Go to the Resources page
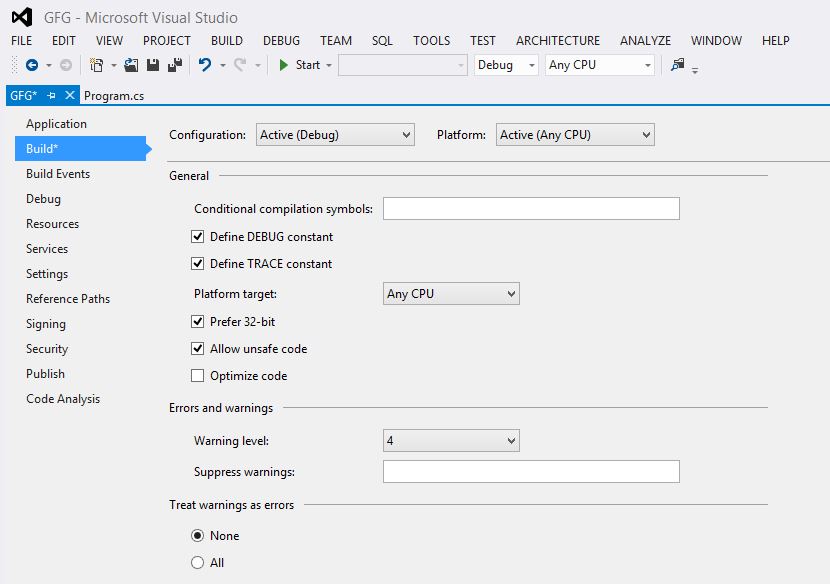The image size is (830, 584). (x=52, y=224)
